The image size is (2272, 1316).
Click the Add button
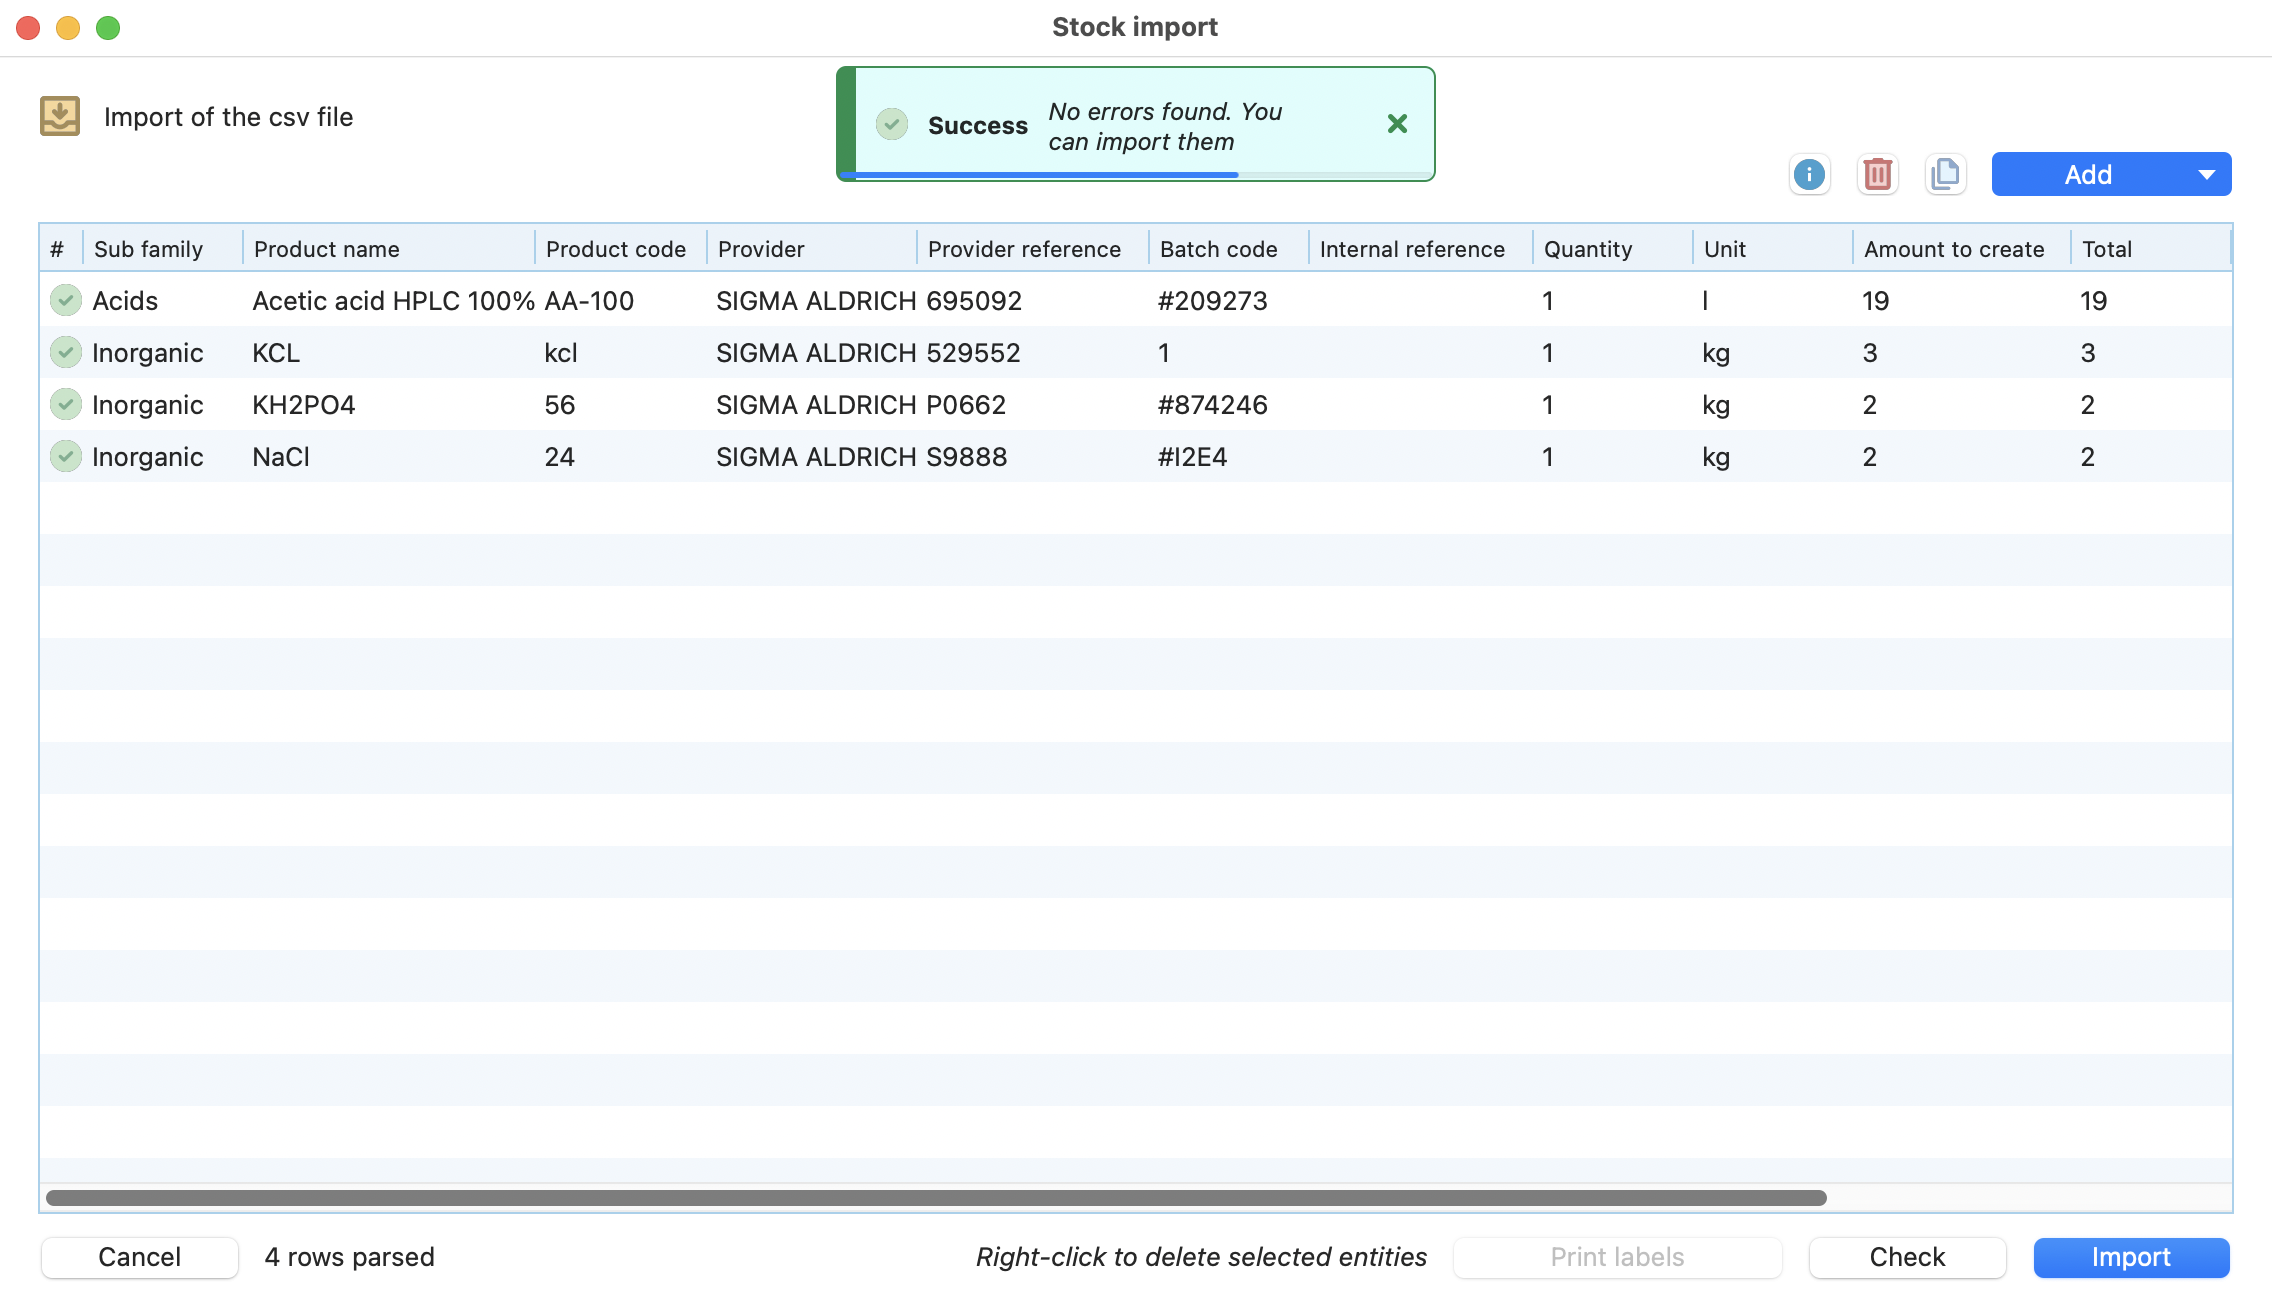2088,175
